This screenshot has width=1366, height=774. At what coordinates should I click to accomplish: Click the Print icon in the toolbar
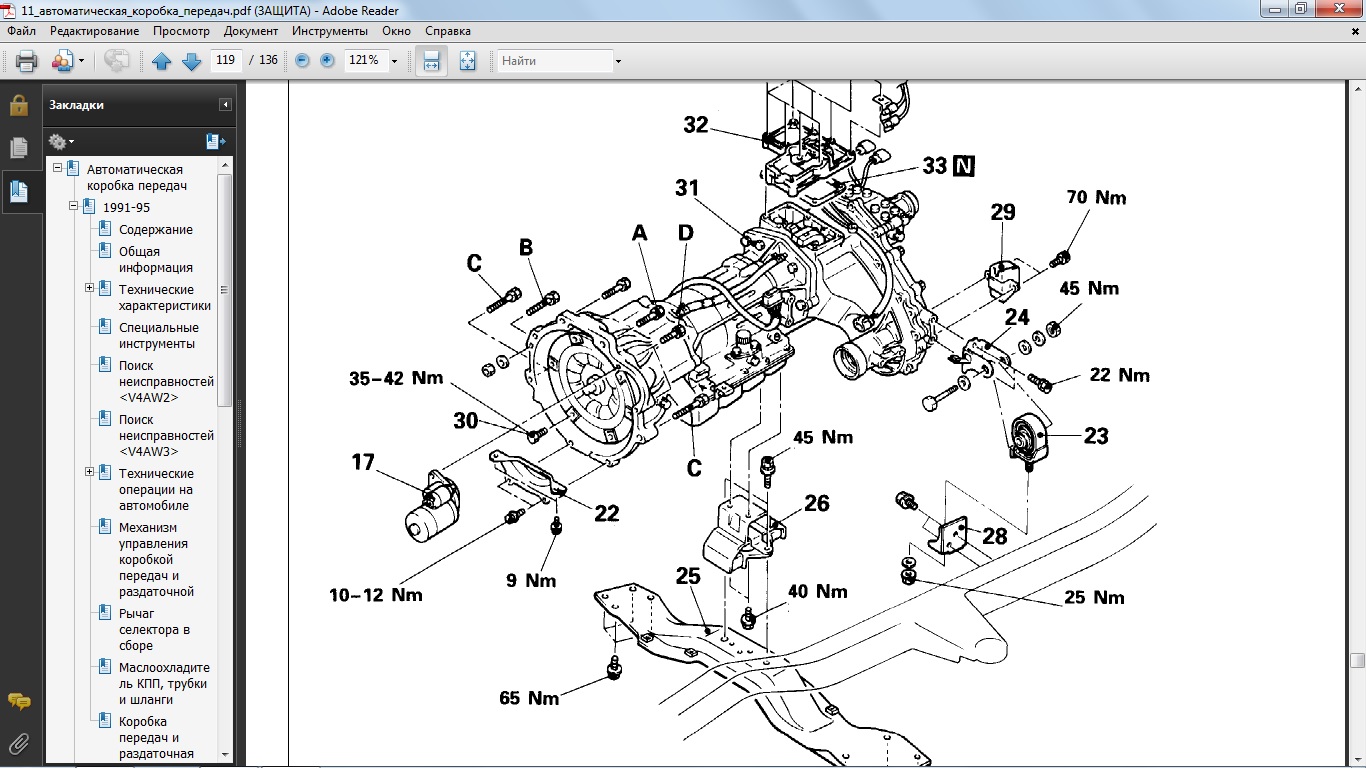[27, 61]
